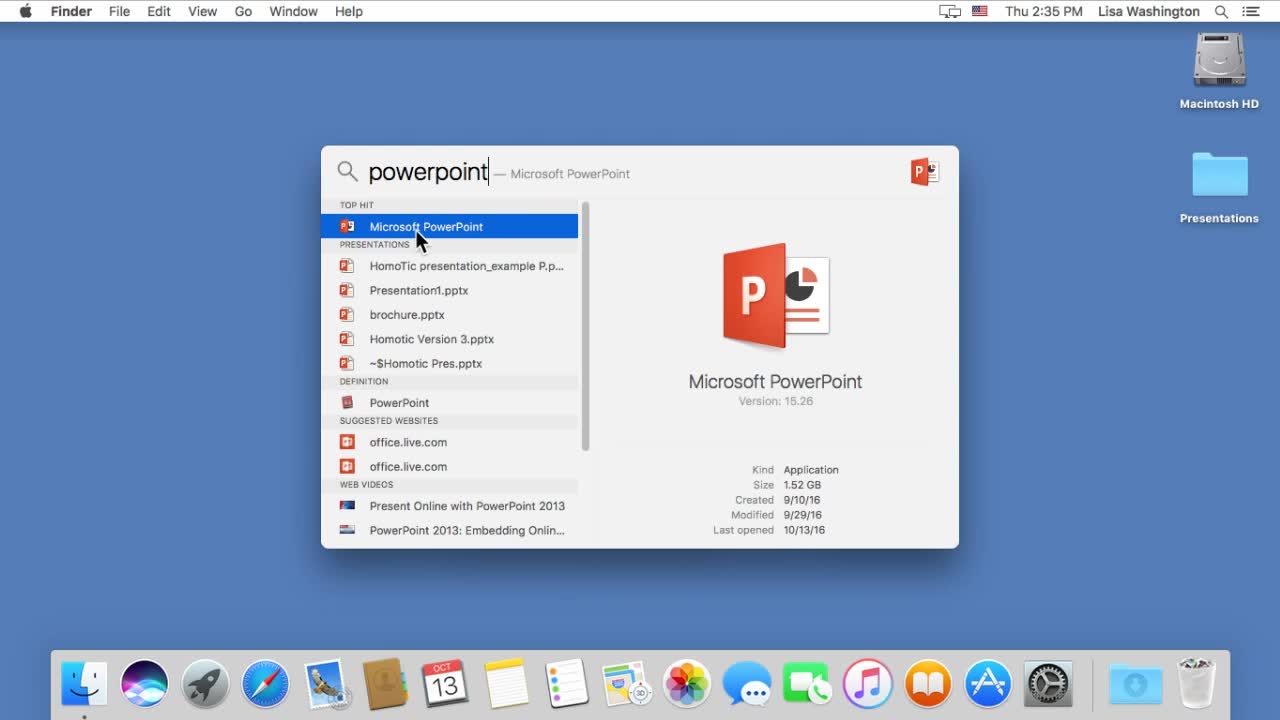Click the Spotlight magnifier in menu bar

pyautogui.click(x=1221, y=11)
